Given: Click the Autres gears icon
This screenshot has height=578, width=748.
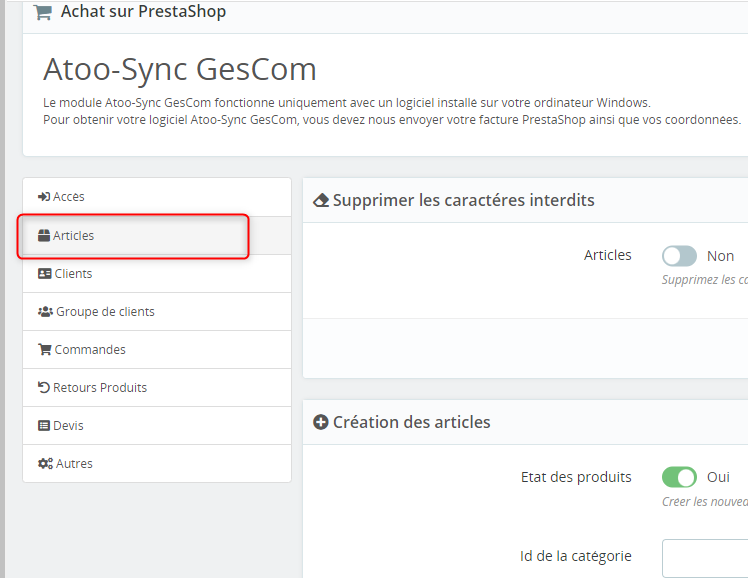Looking at the screenshot, I should click(x=45, y=464).
